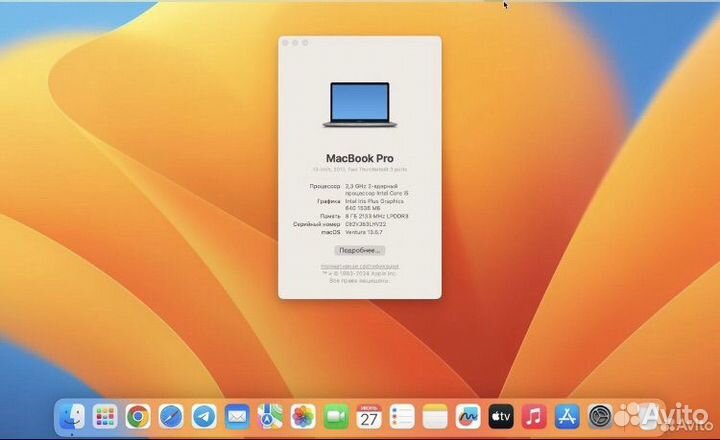This screenshot has width=720, height=440.
Task: Click the Память label
Action: (x=330, y=216)
